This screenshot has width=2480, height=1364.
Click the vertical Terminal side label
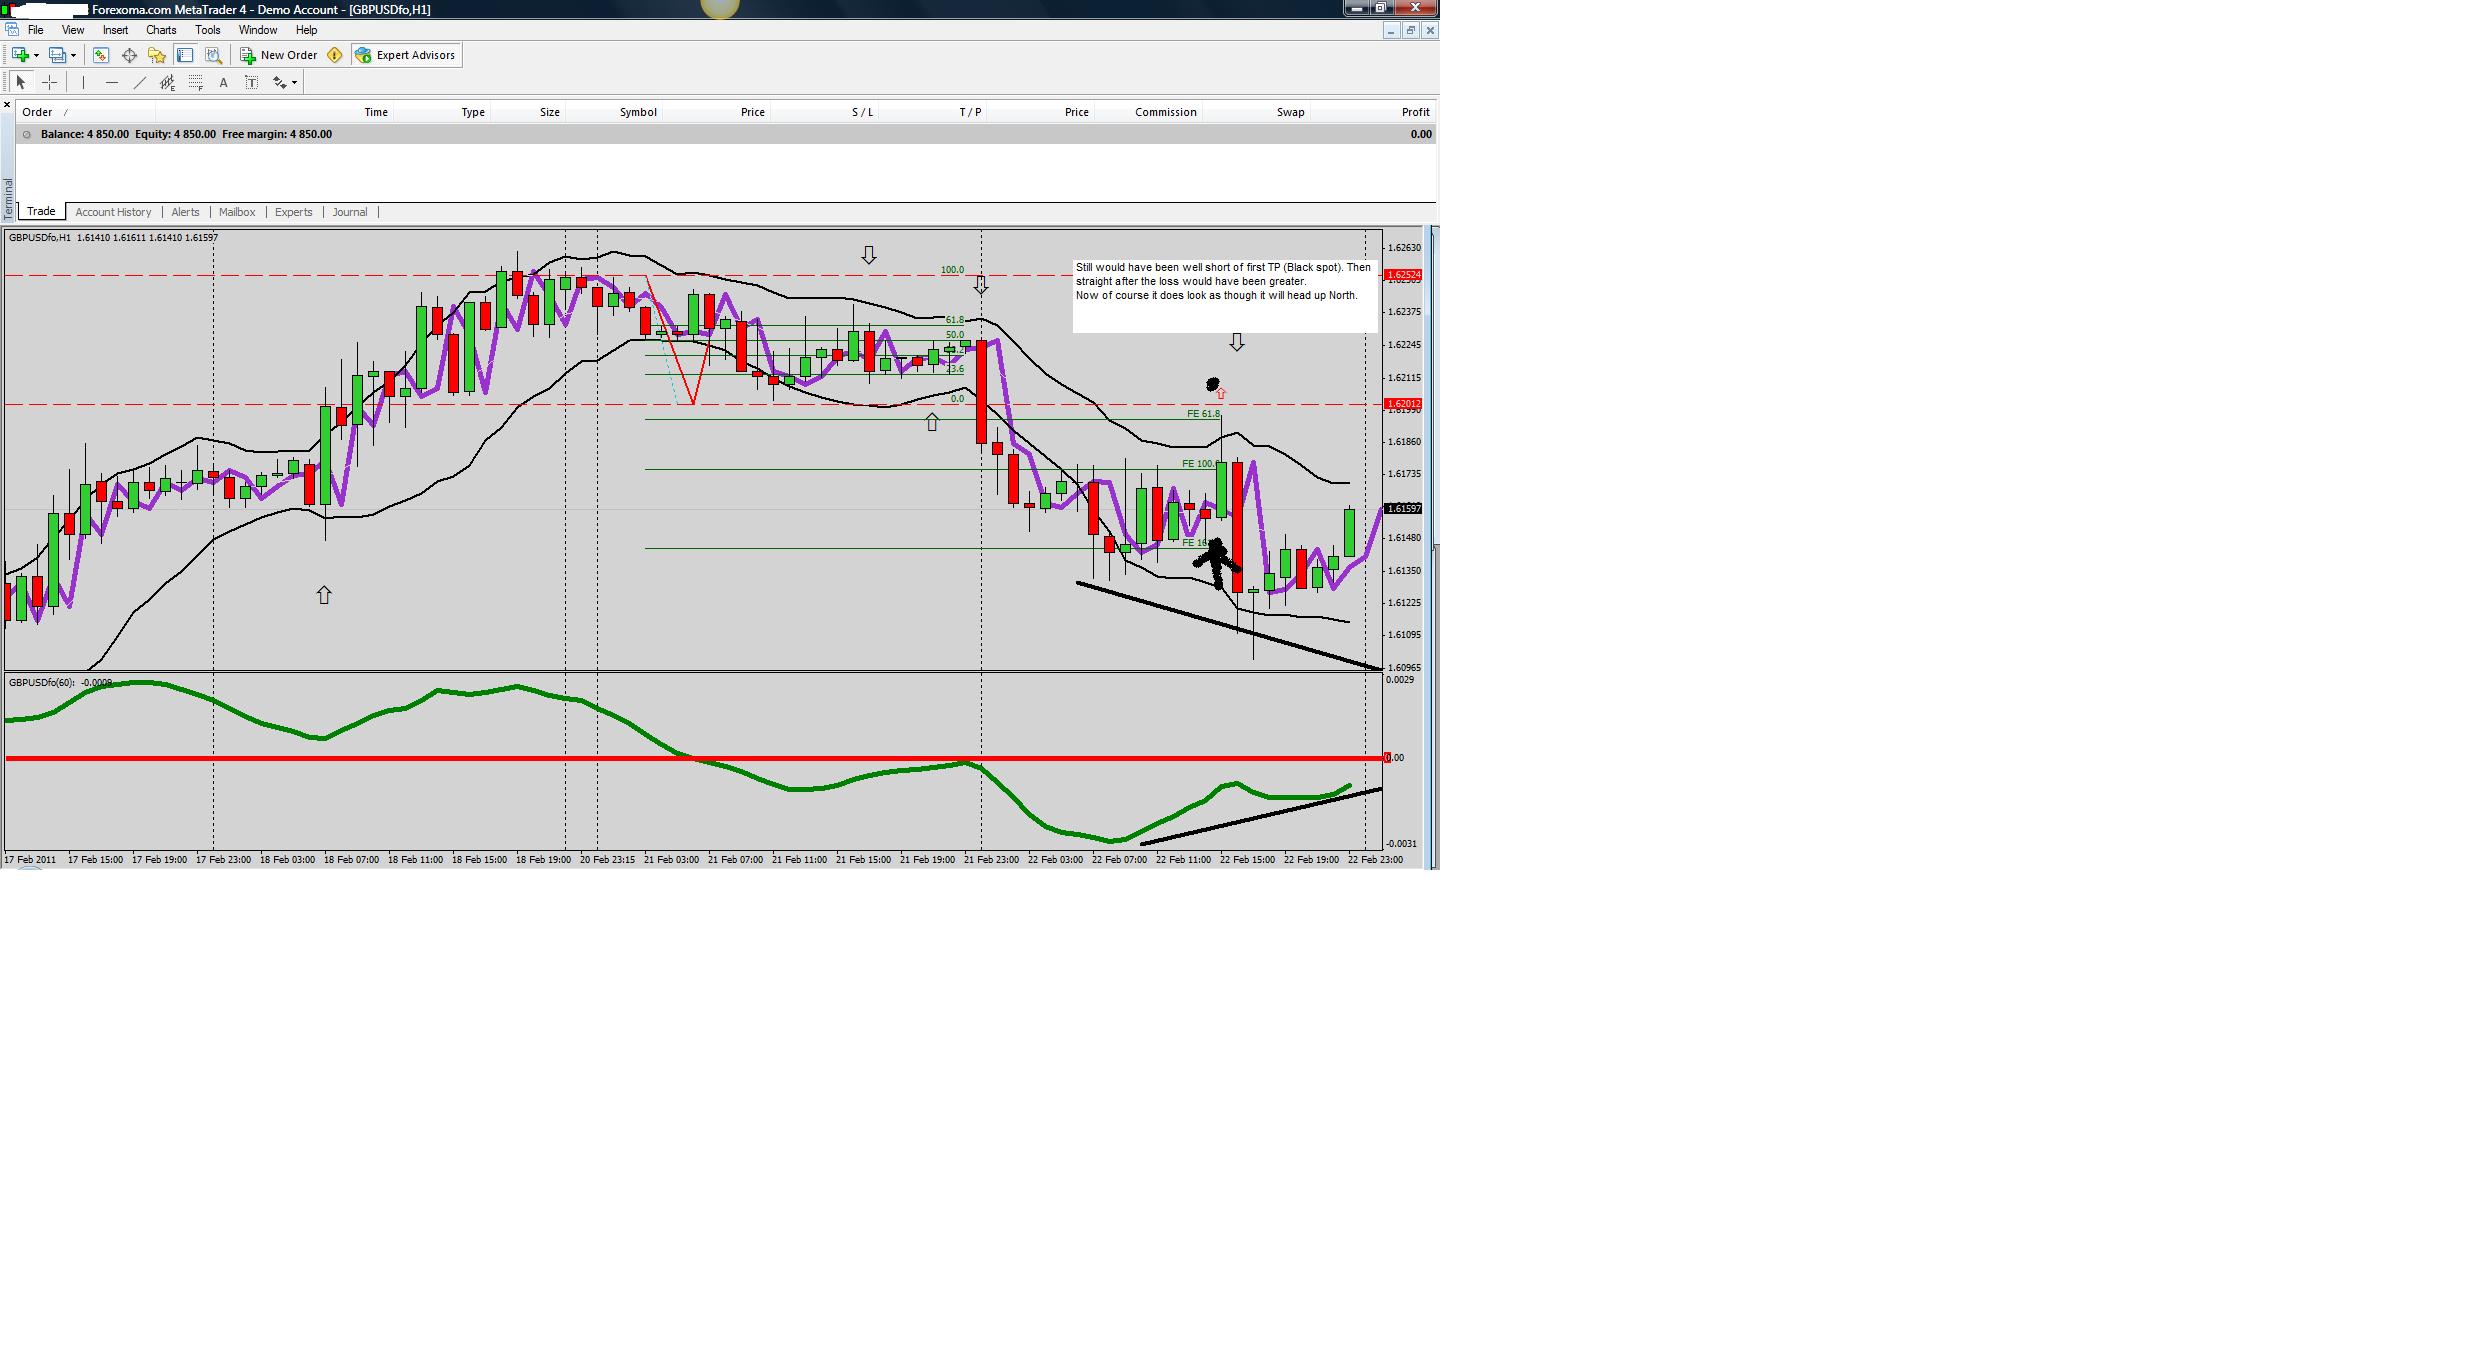click(9, 199)
